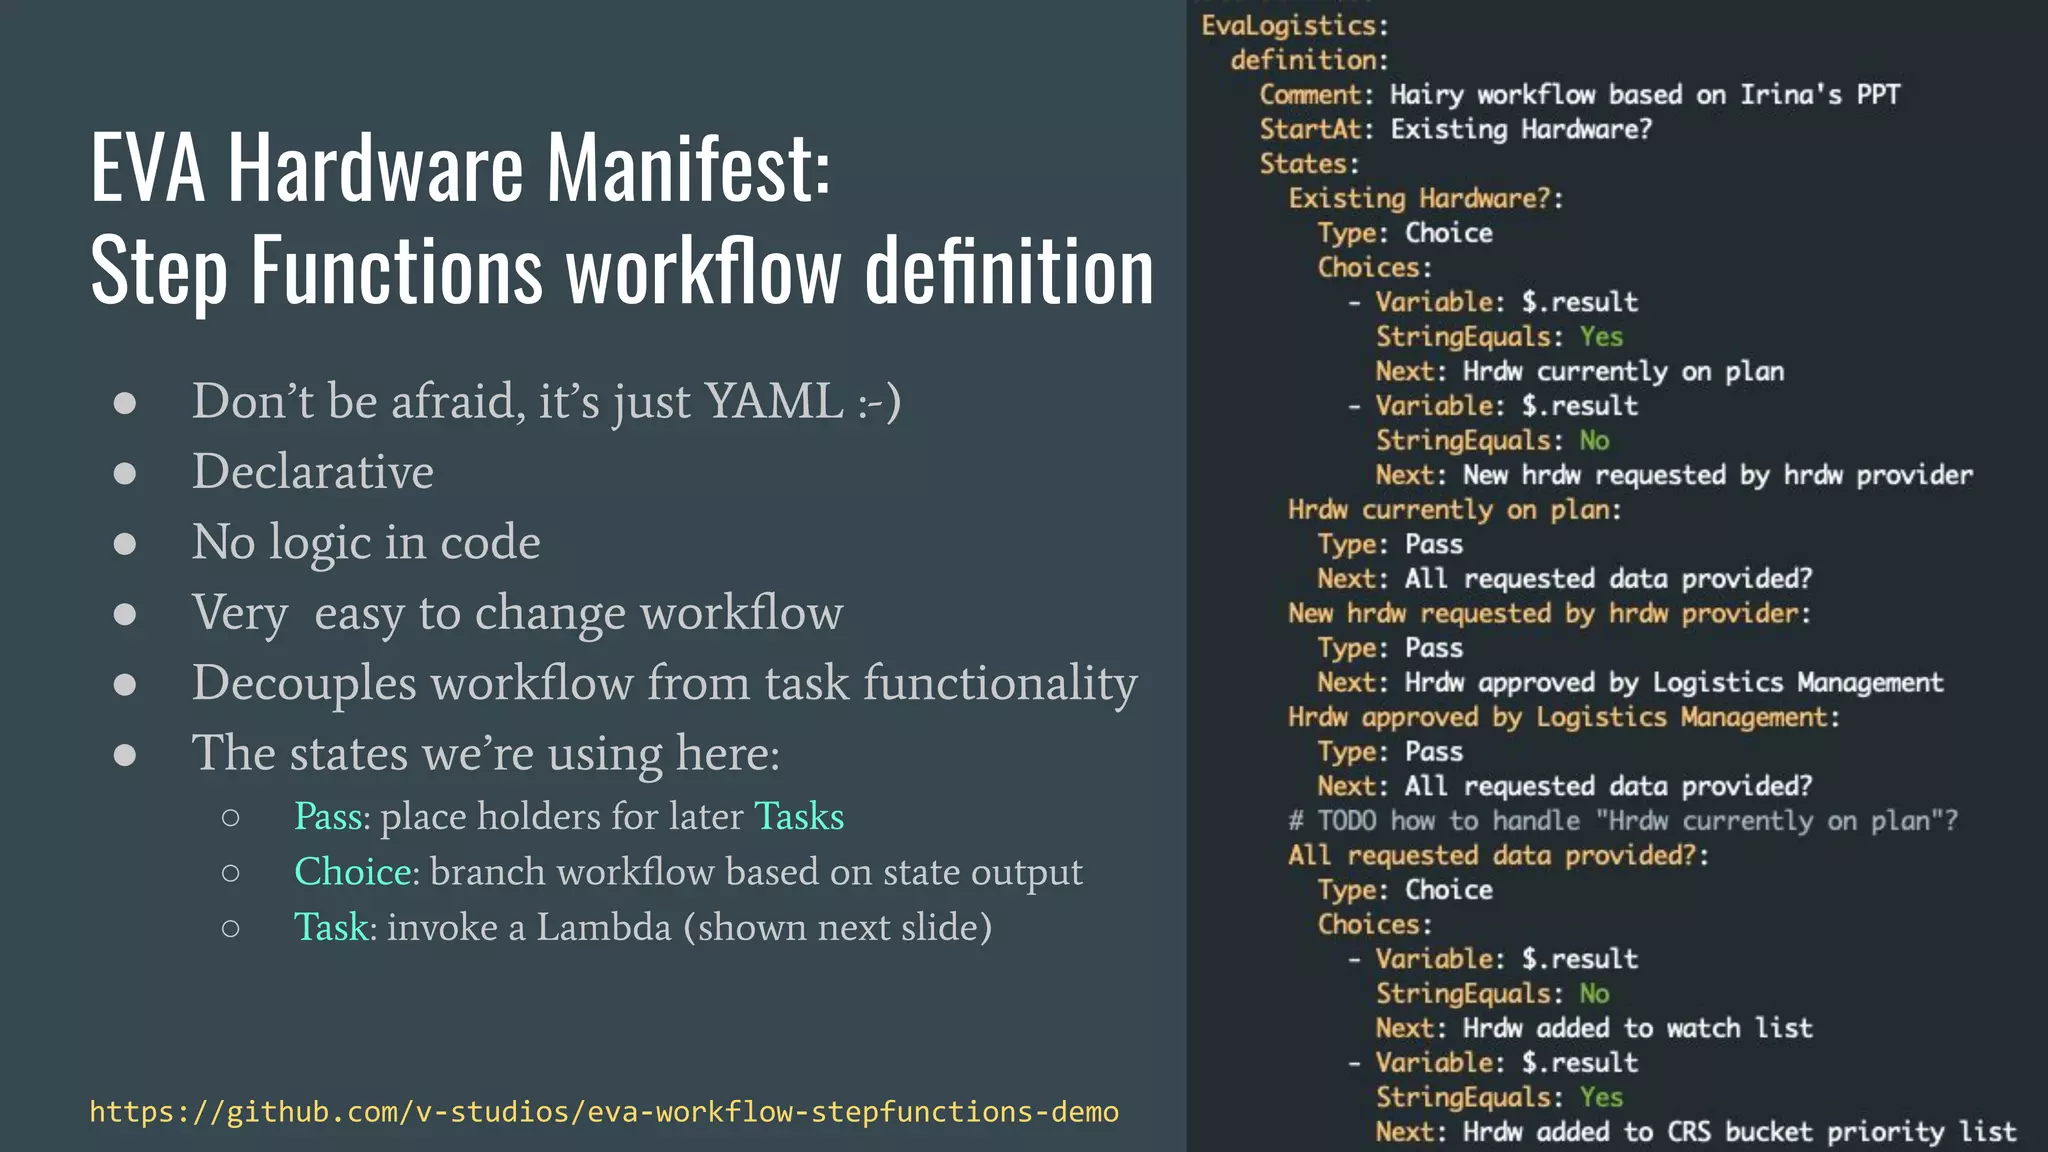Click the 'EvaLogistics:' line in the code
2048x1152 pixels.
click(1295, 25)
